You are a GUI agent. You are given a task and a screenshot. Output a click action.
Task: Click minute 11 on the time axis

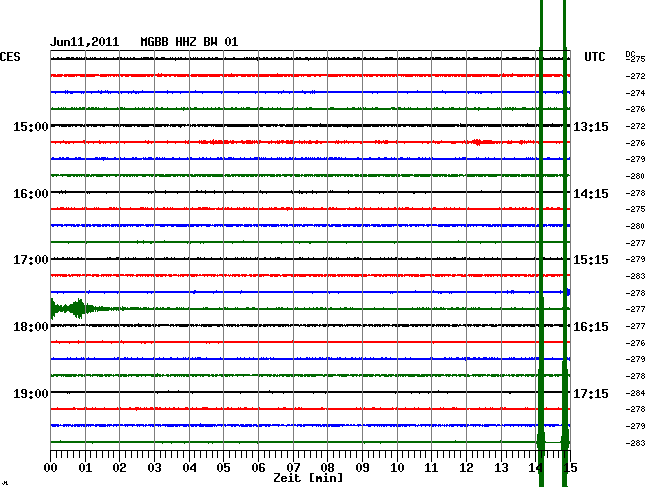click(431, 468)
